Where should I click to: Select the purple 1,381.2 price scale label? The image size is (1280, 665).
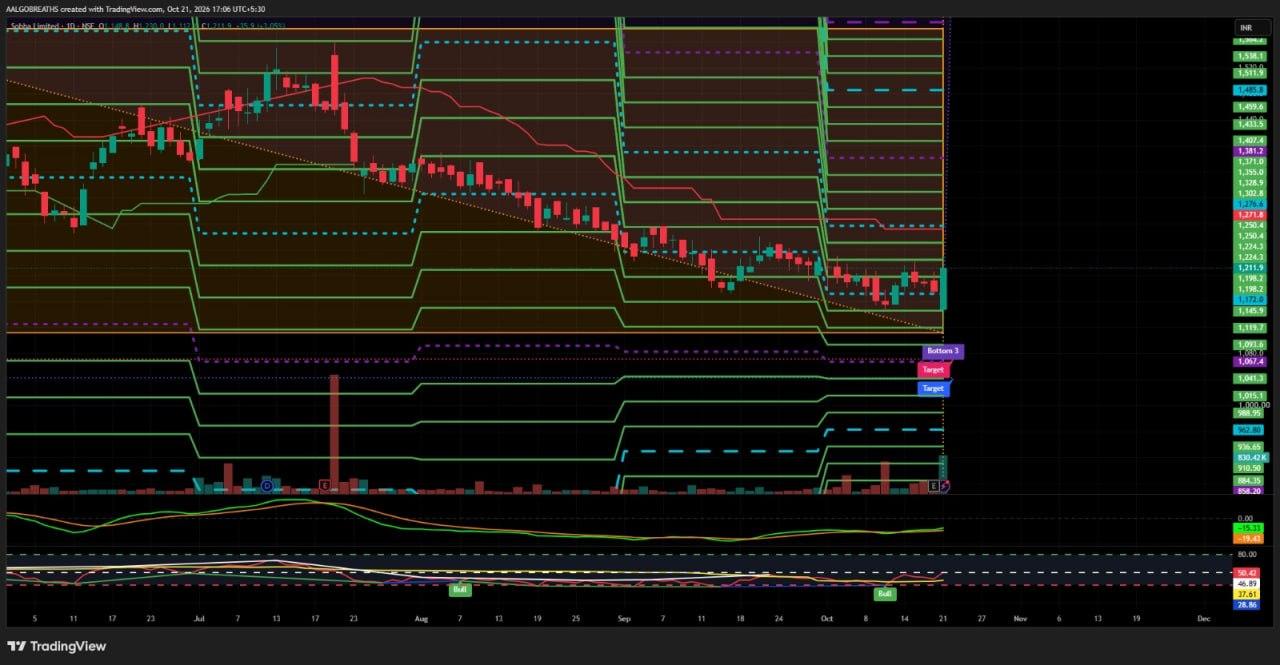point(1250,151)
